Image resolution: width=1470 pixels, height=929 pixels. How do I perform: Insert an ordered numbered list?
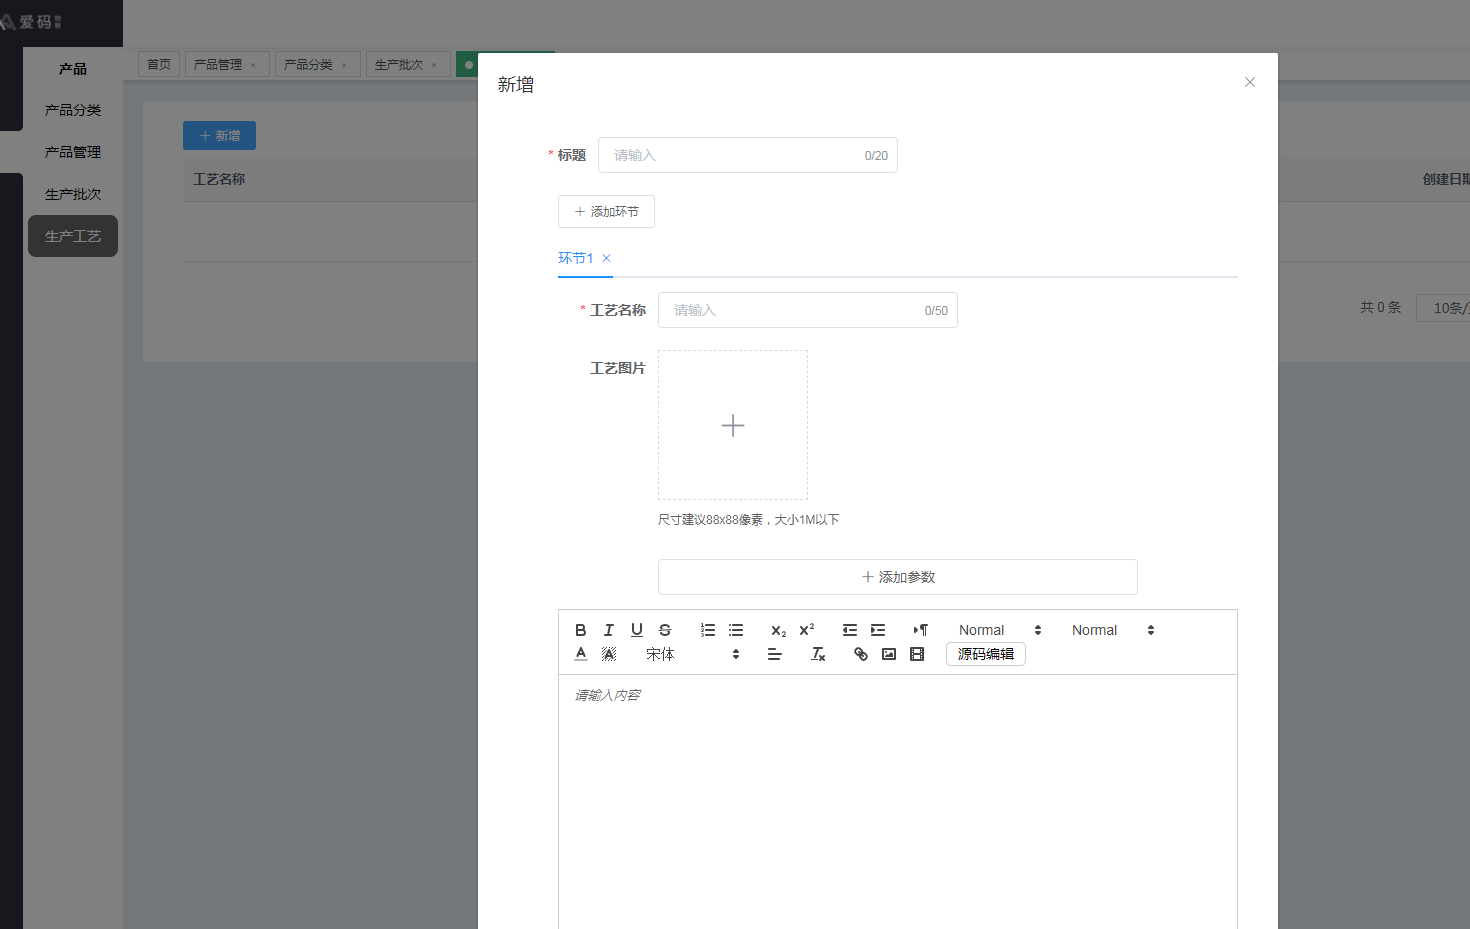pos(708,630)
